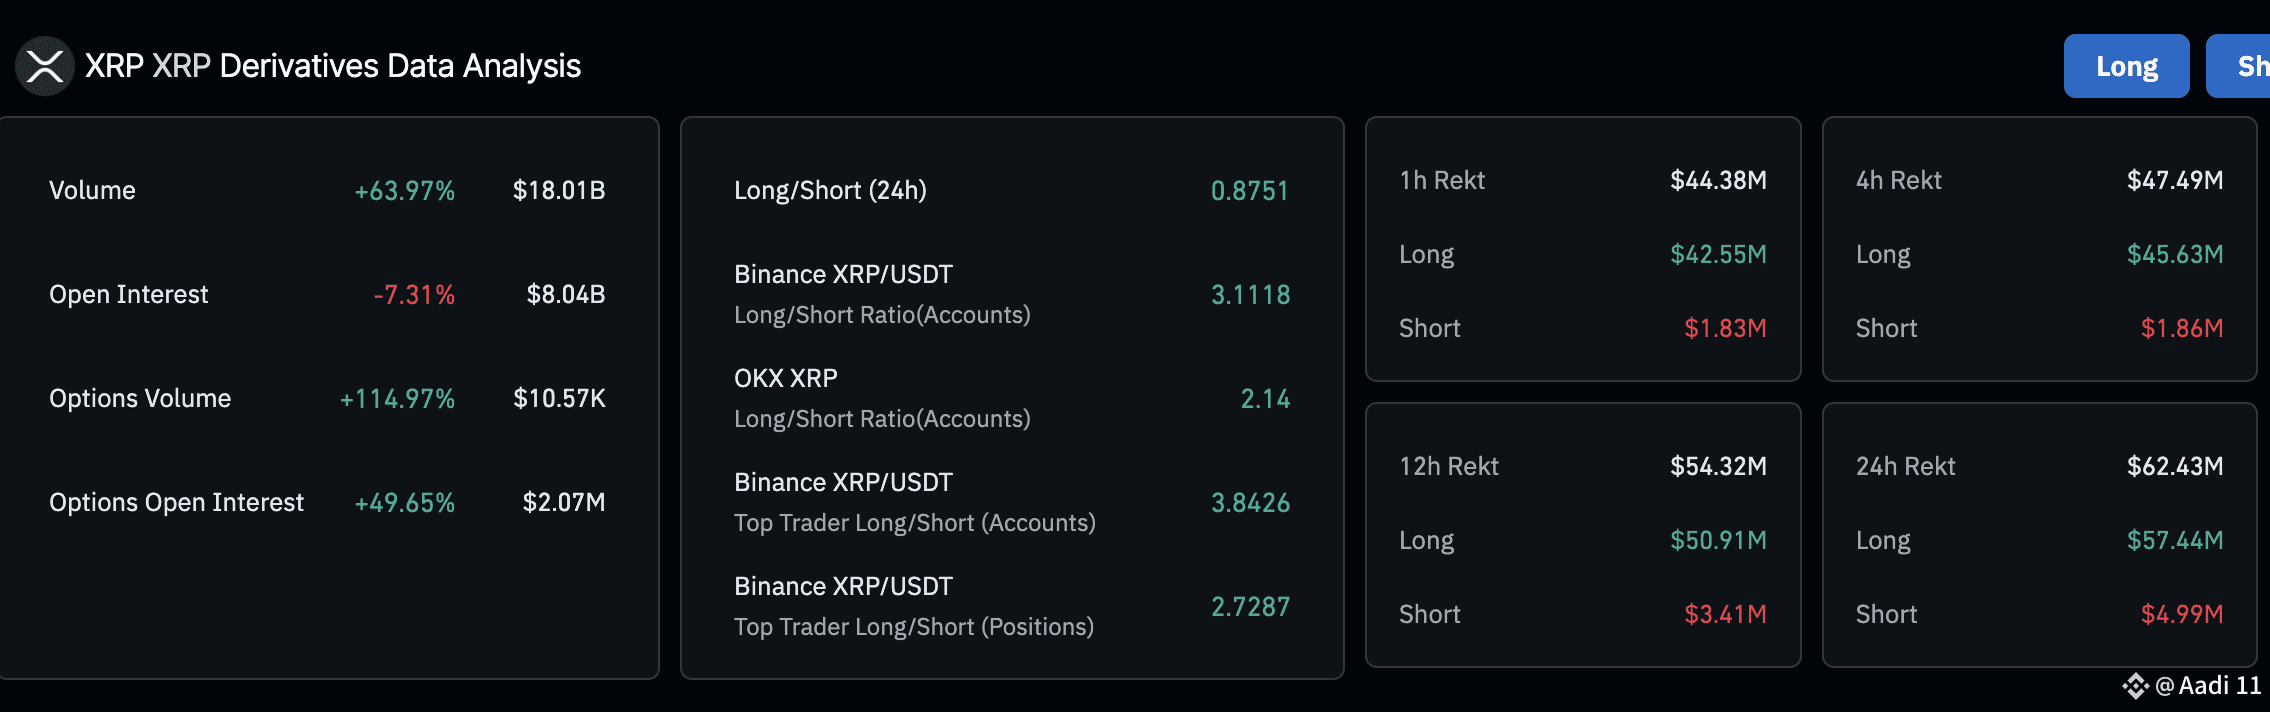Viewport: 2270px width, 712px height.
Task: Click the @Aadi 11 watermark text
Action: (x=2208, y=686)
